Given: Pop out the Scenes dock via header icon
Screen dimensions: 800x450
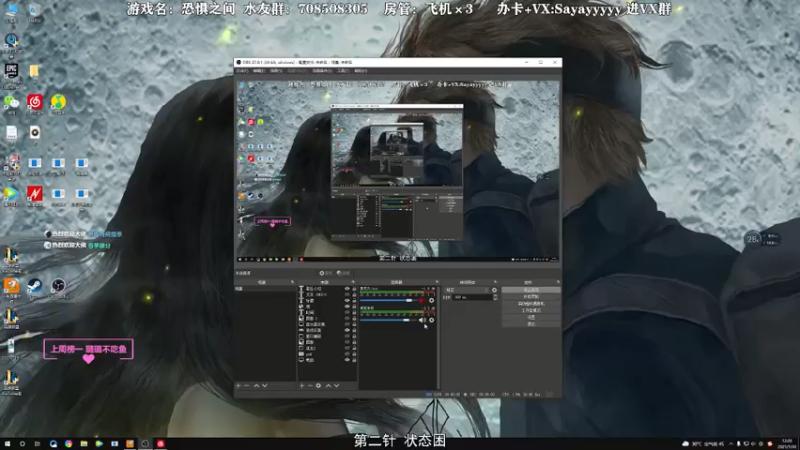Looking at the screenshot, I should tap(292, 282).
